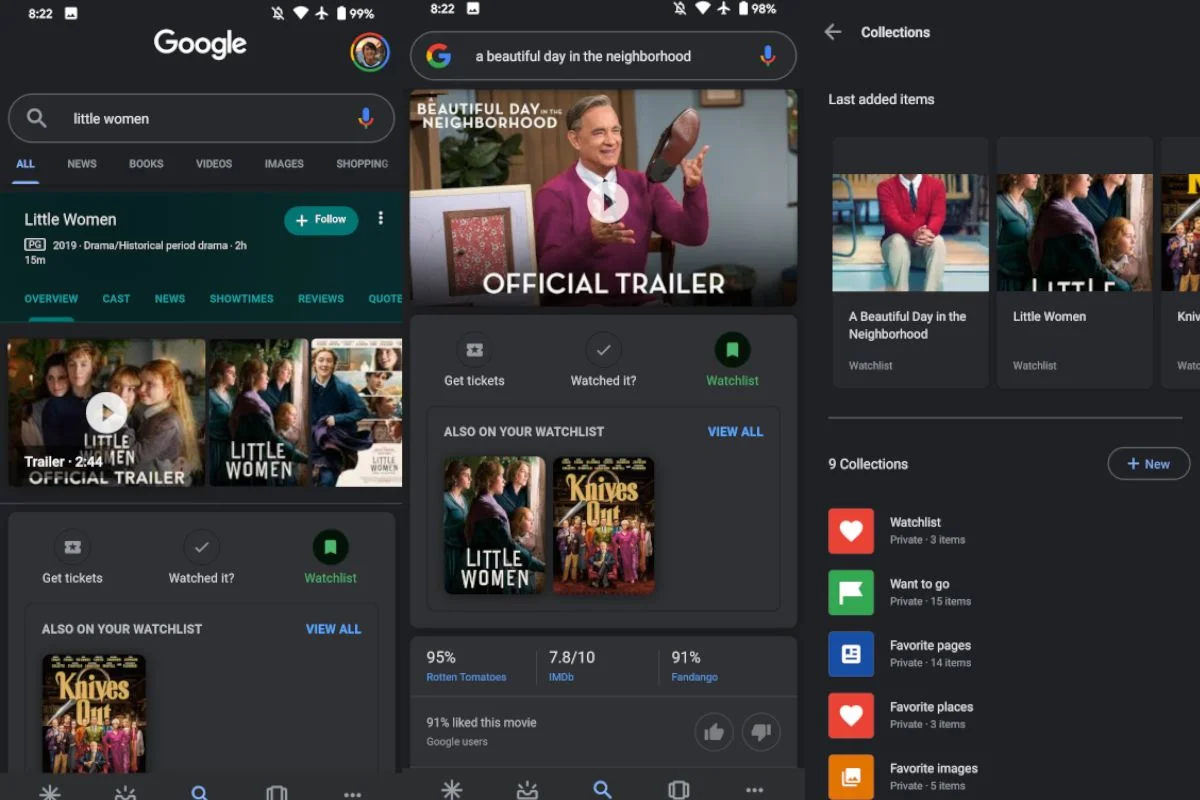This screenshot has height=800, width=1200.
Task: Open VIEW ALL in Little Women watchlist card
Action: click(x=334, y=629)
